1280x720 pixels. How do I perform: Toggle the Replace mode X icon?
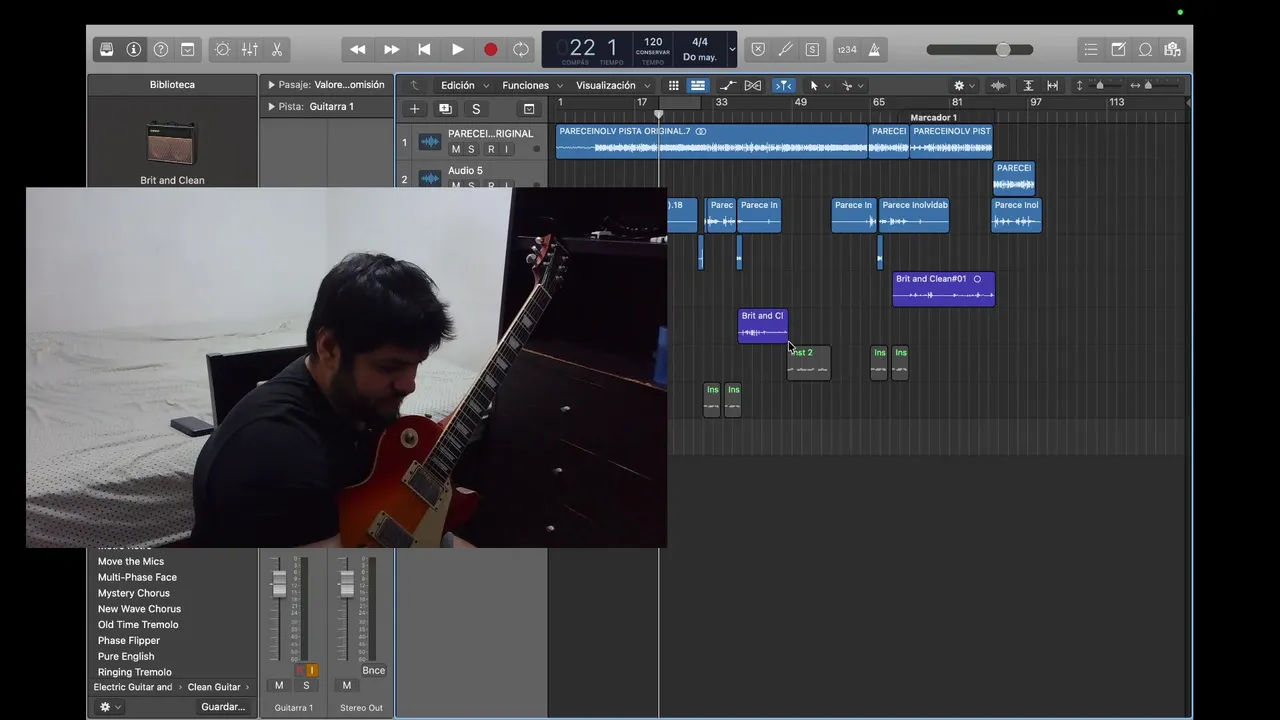coord(758,49)
